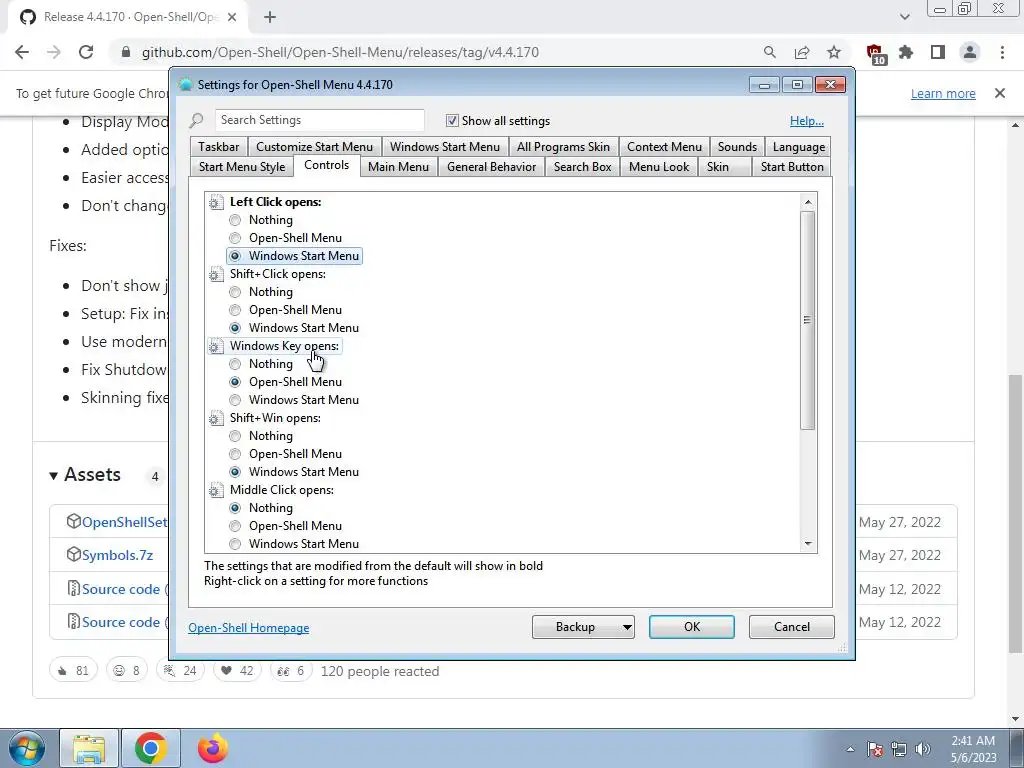Show hidden tray icons arrow
1024x768 pixels.
(850, 749)
